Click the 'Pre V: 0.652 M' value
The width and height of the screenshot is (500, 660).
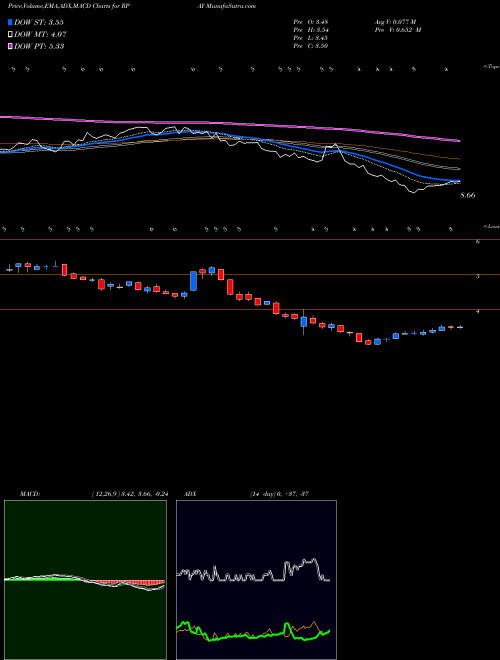[400, 30]
